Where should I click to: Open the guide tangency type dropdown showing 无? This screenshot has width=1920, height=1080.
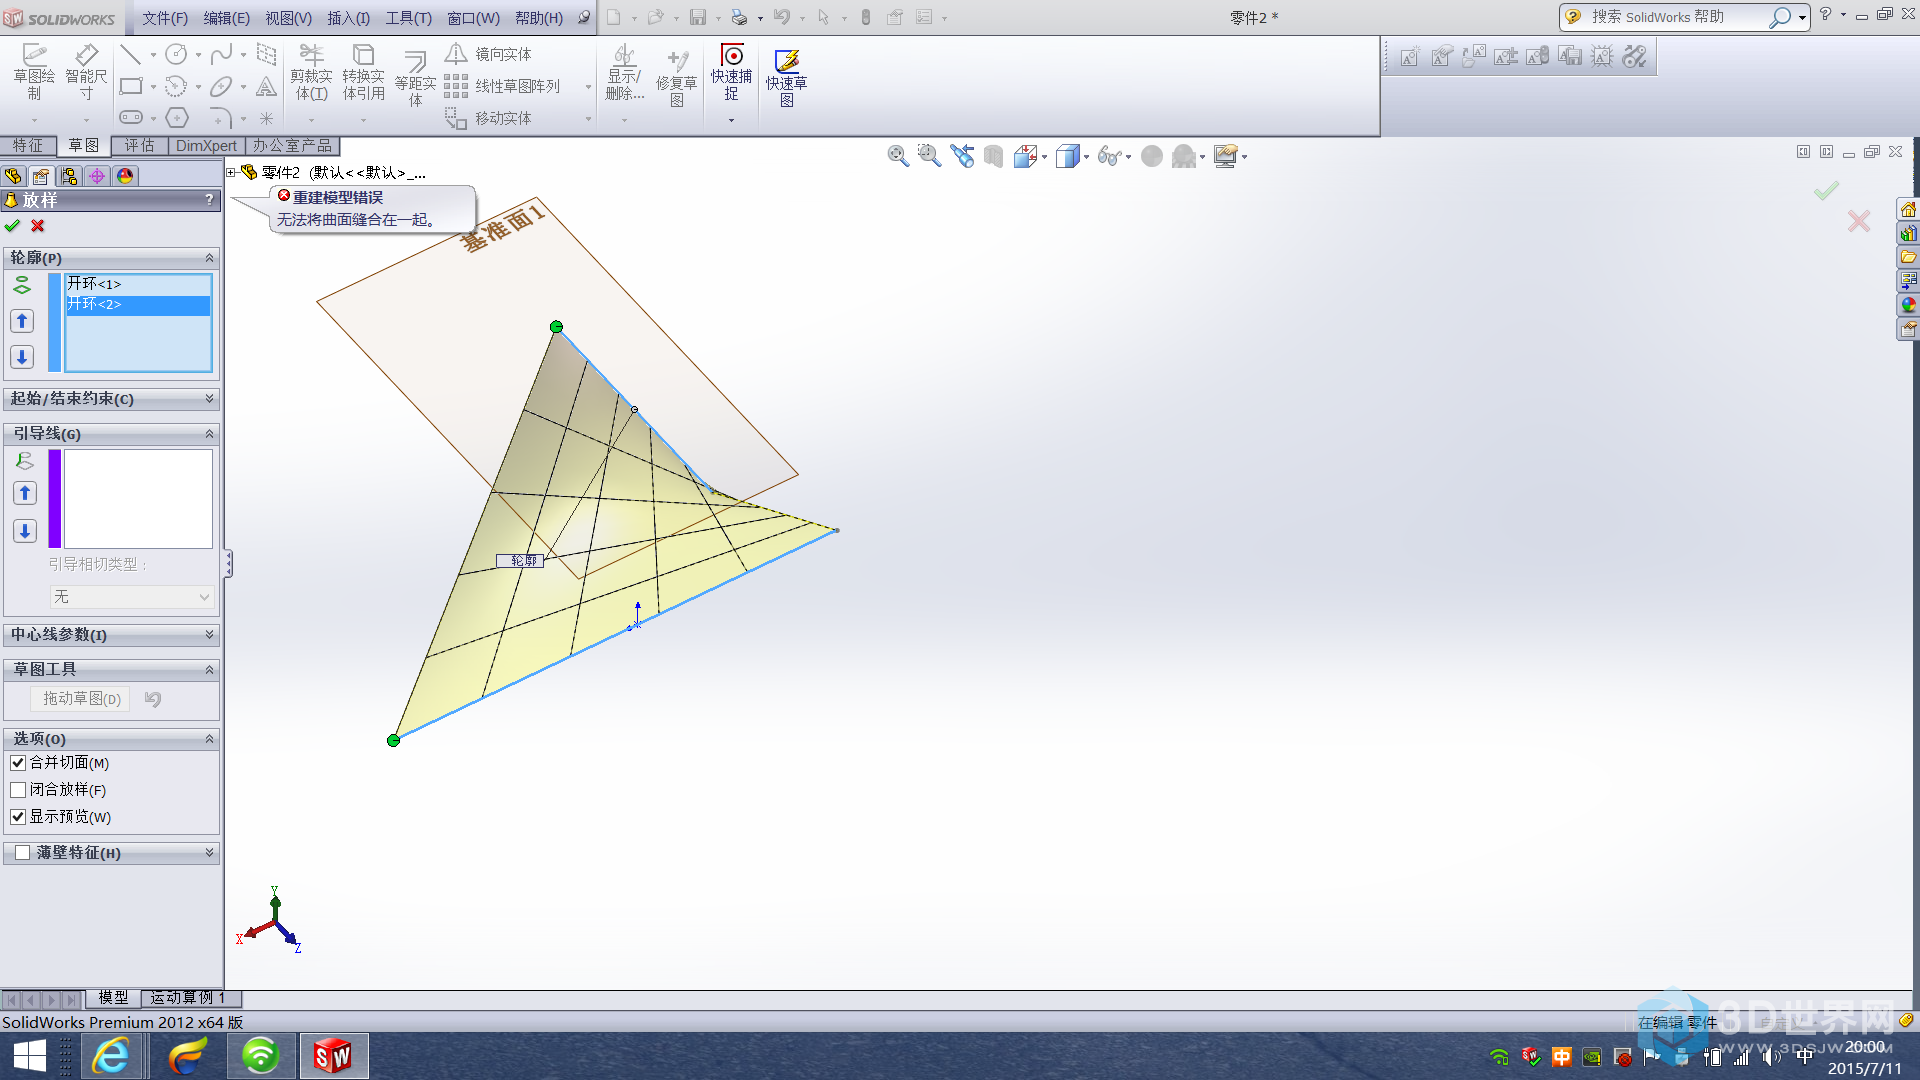[132, 597]
